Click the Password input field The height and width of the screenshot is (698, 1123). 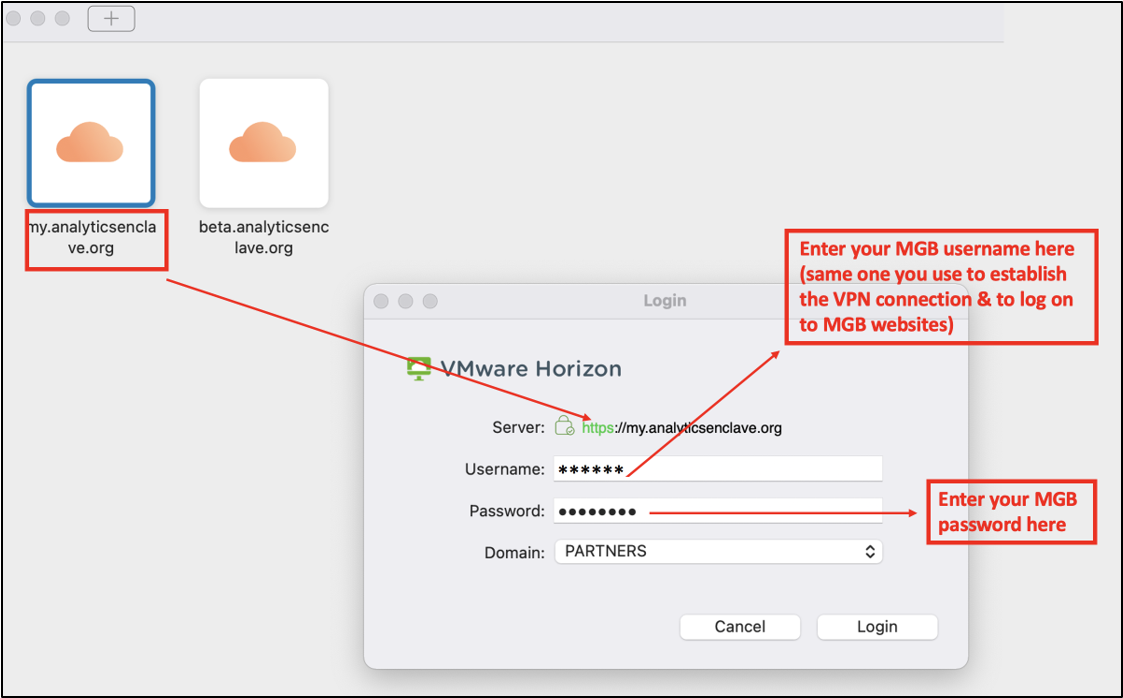point(718,511)
